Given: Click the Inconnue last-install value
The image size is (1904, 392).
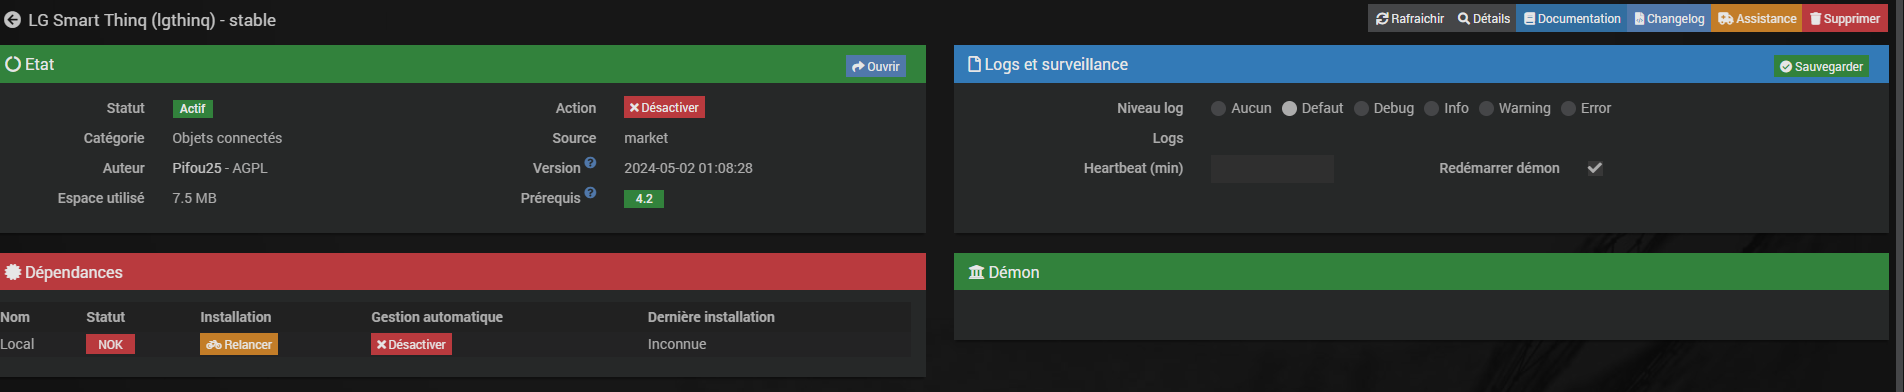Looking at the screenshot, I should coord(677,344).
